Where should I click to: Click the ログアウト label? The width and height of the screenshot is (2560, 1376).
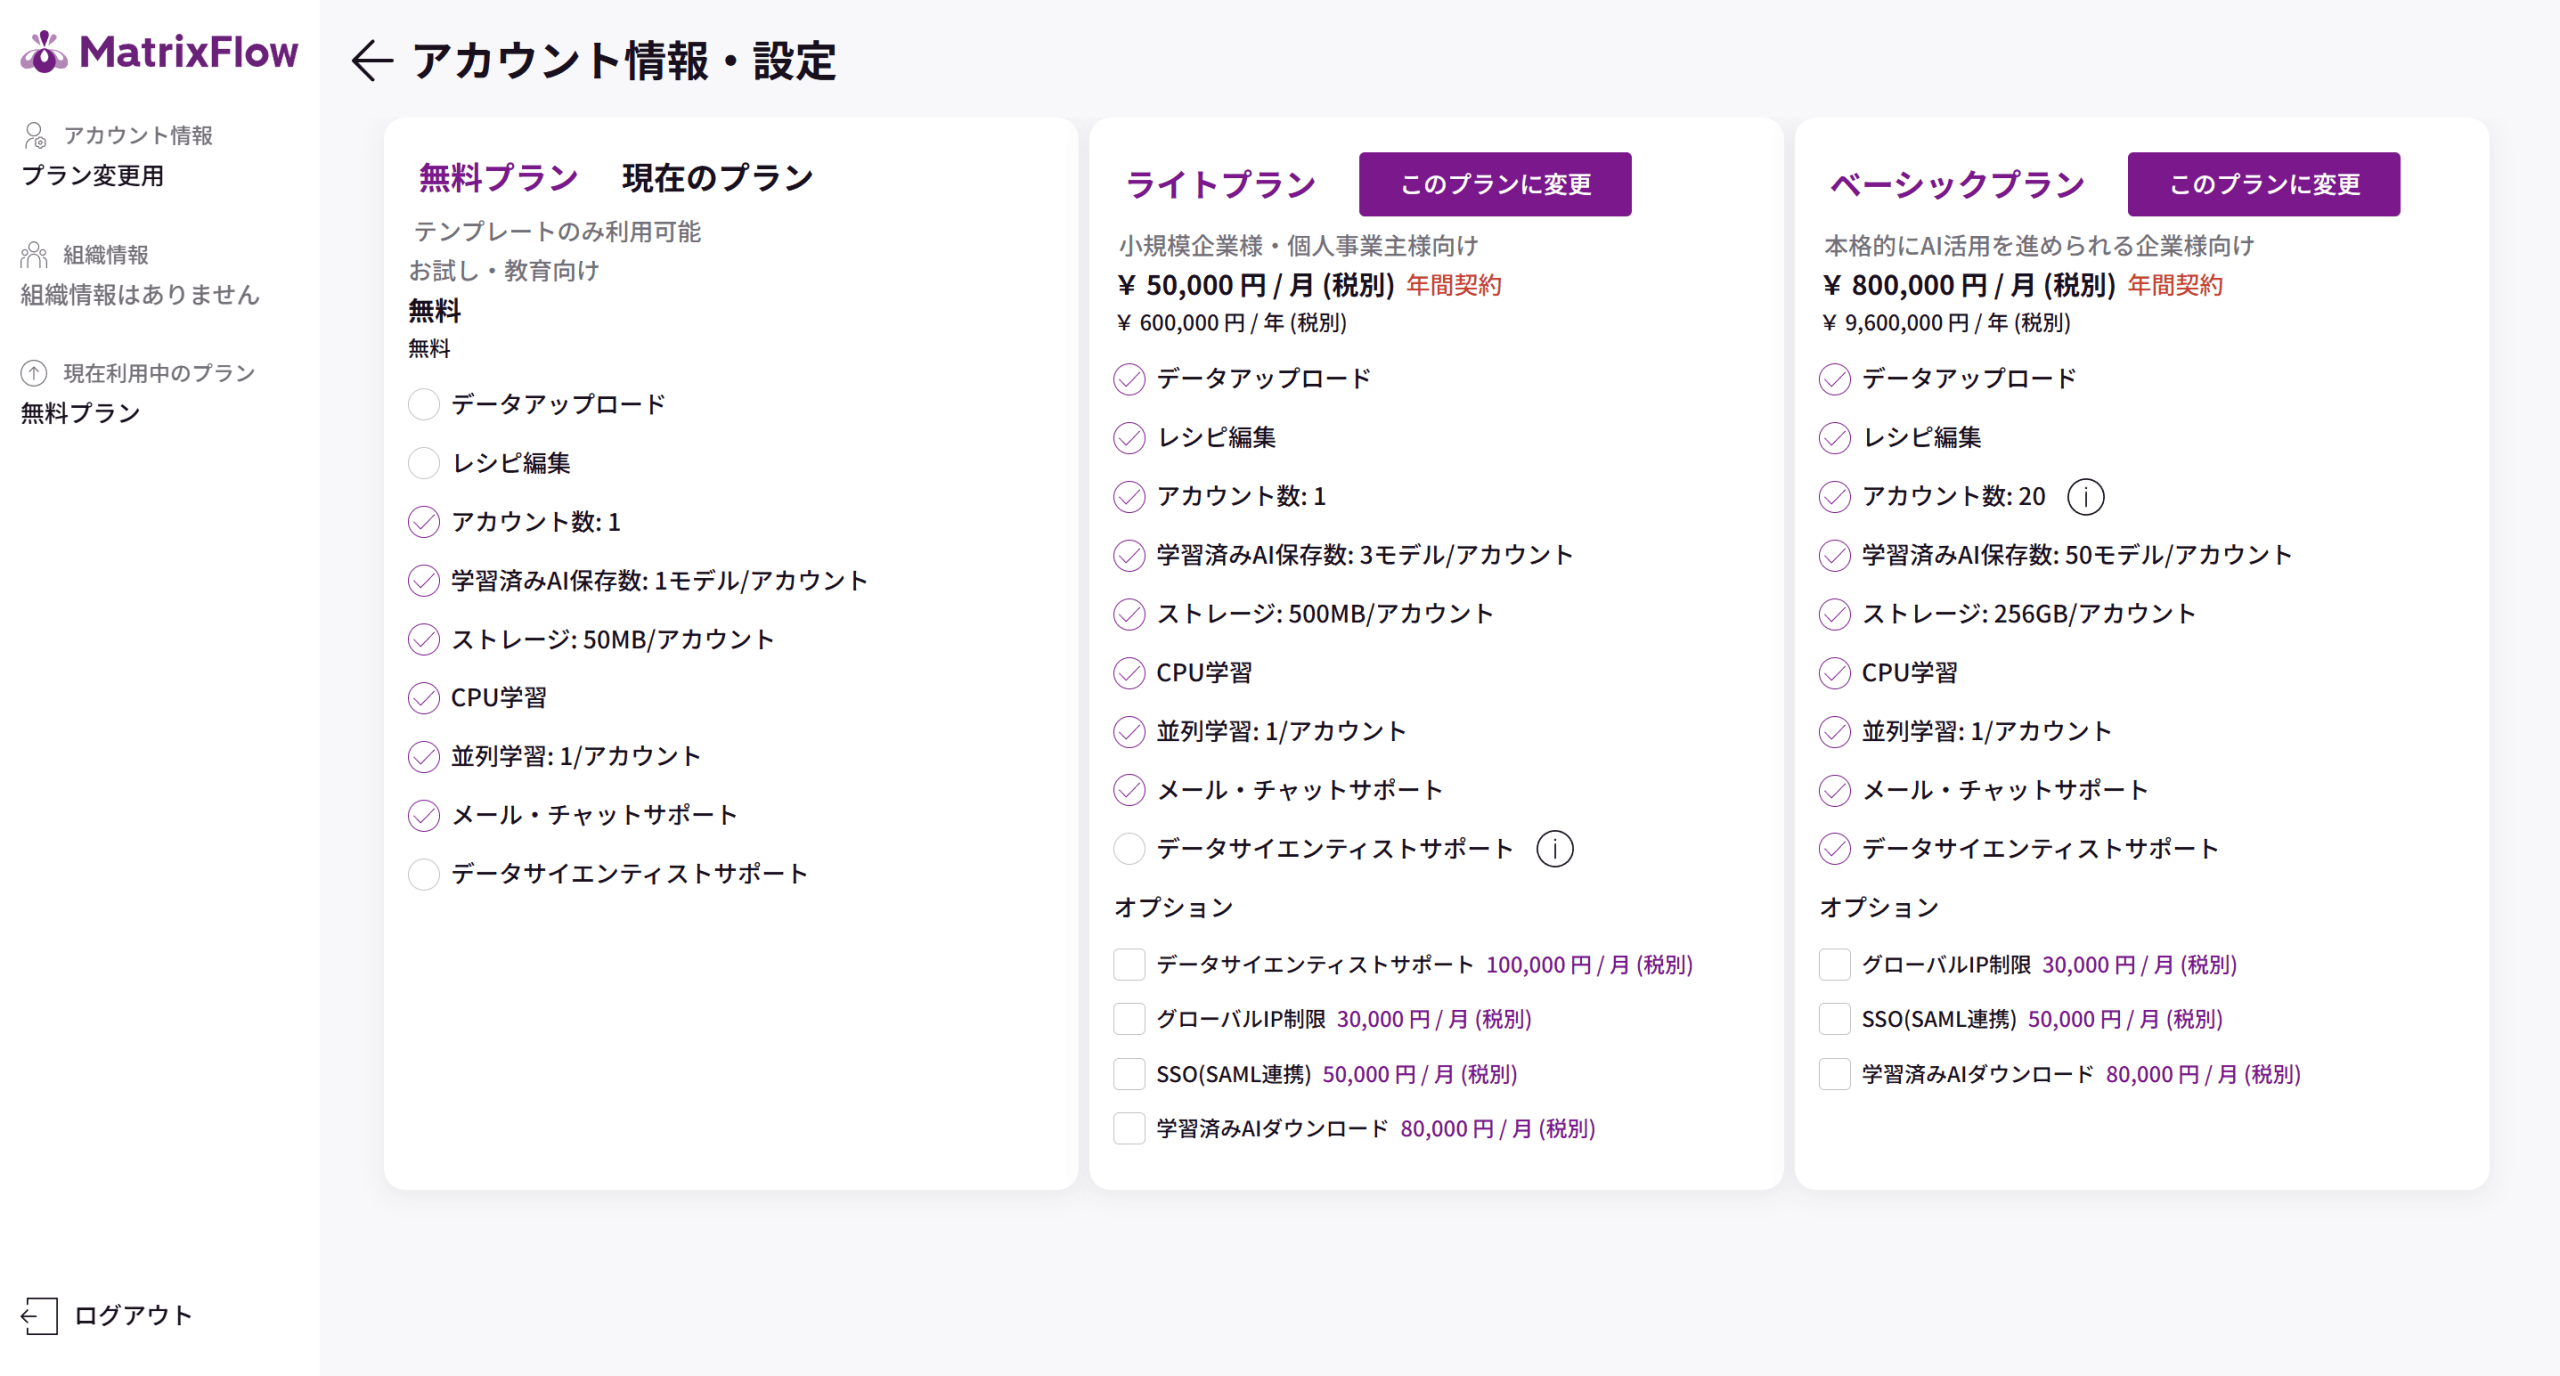(x=133, y=1315)
